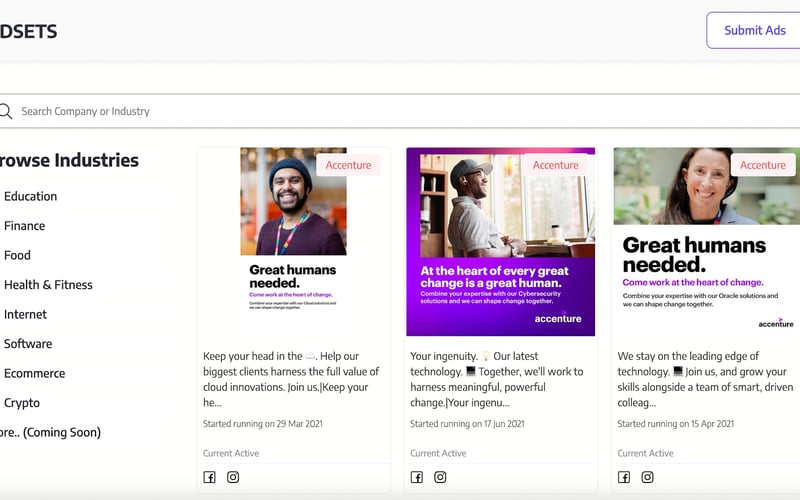This screenshot has height=500, width=800.
Task: Select Health & Fitness industry
Action: [x=48, y=285]
